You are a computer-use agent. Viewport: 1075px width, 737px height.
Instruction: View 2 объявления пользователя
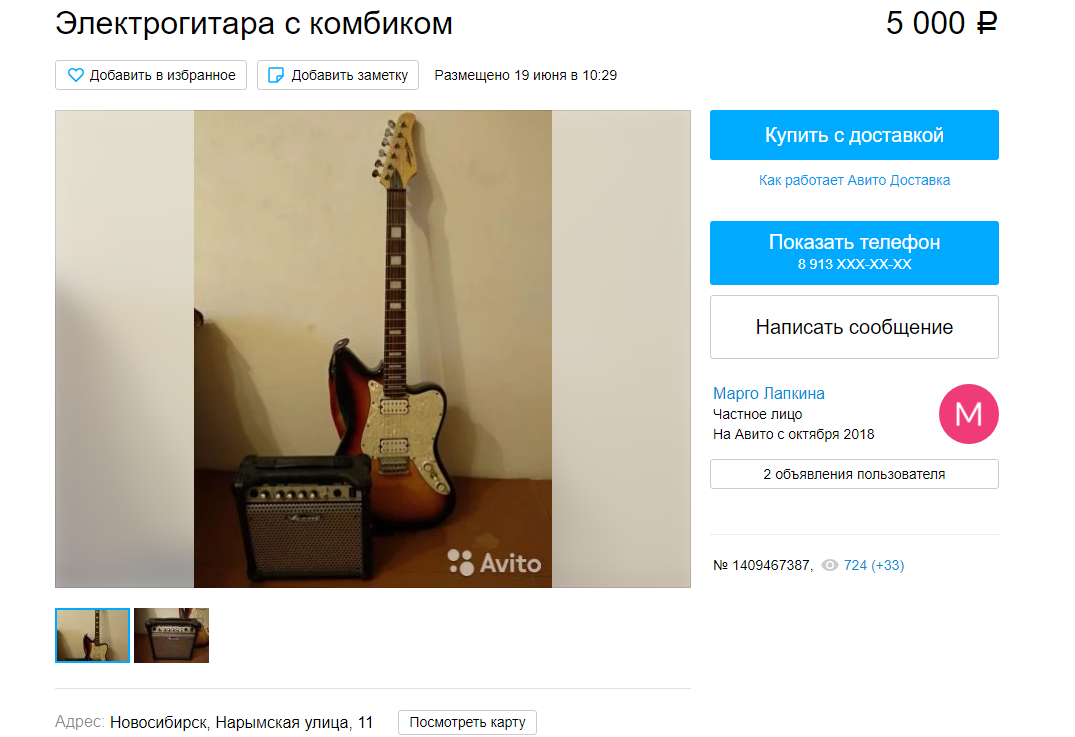(854, 474)
